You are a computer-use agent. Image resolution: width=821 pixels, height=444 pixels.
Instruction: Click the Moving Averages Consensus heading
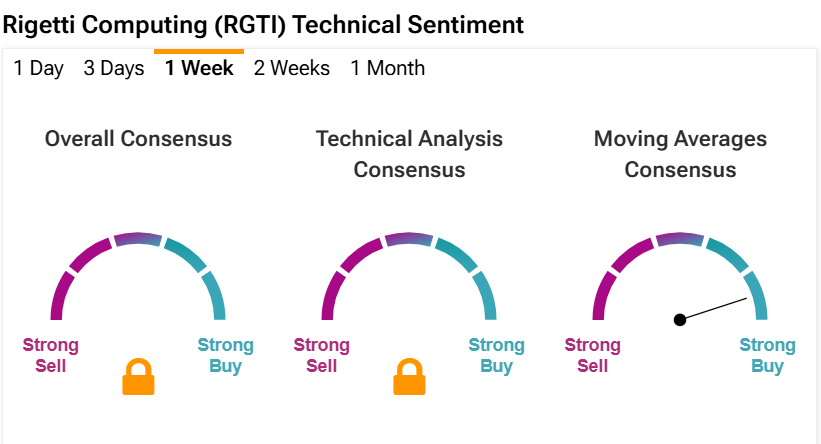(x=680, y=154)
